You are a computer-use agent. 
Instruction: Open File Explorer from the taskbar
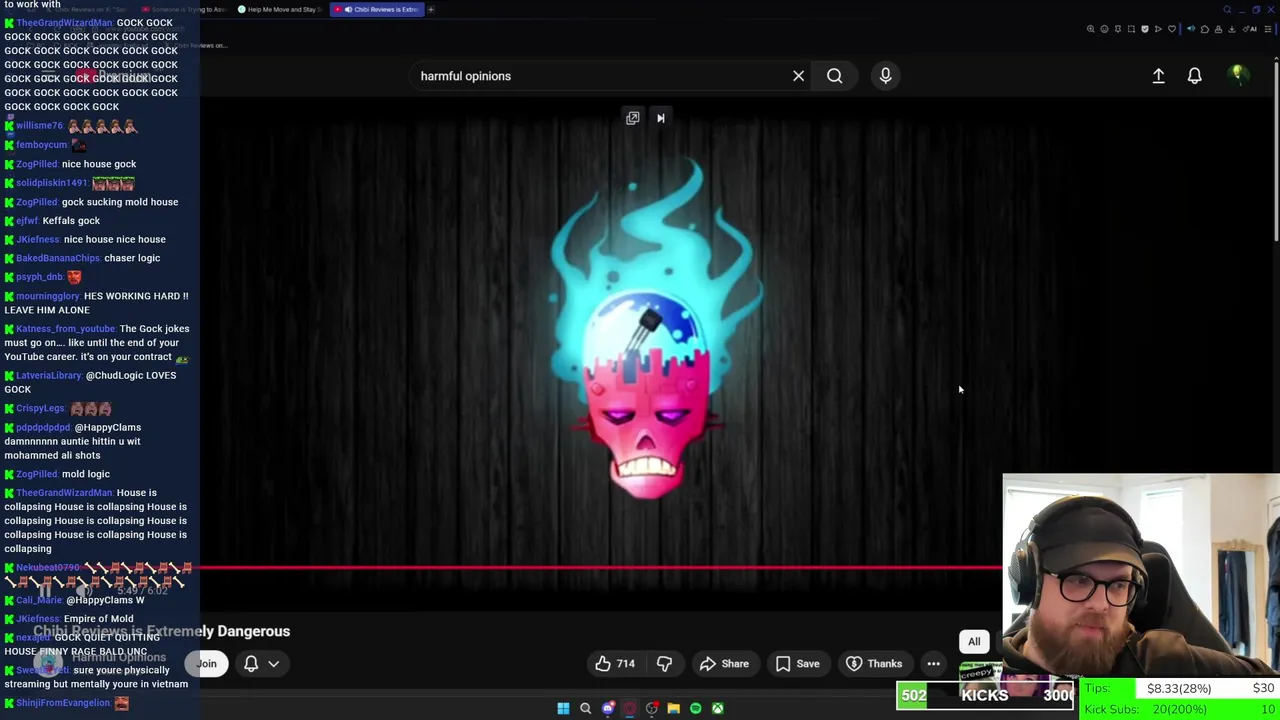(673, 708)
